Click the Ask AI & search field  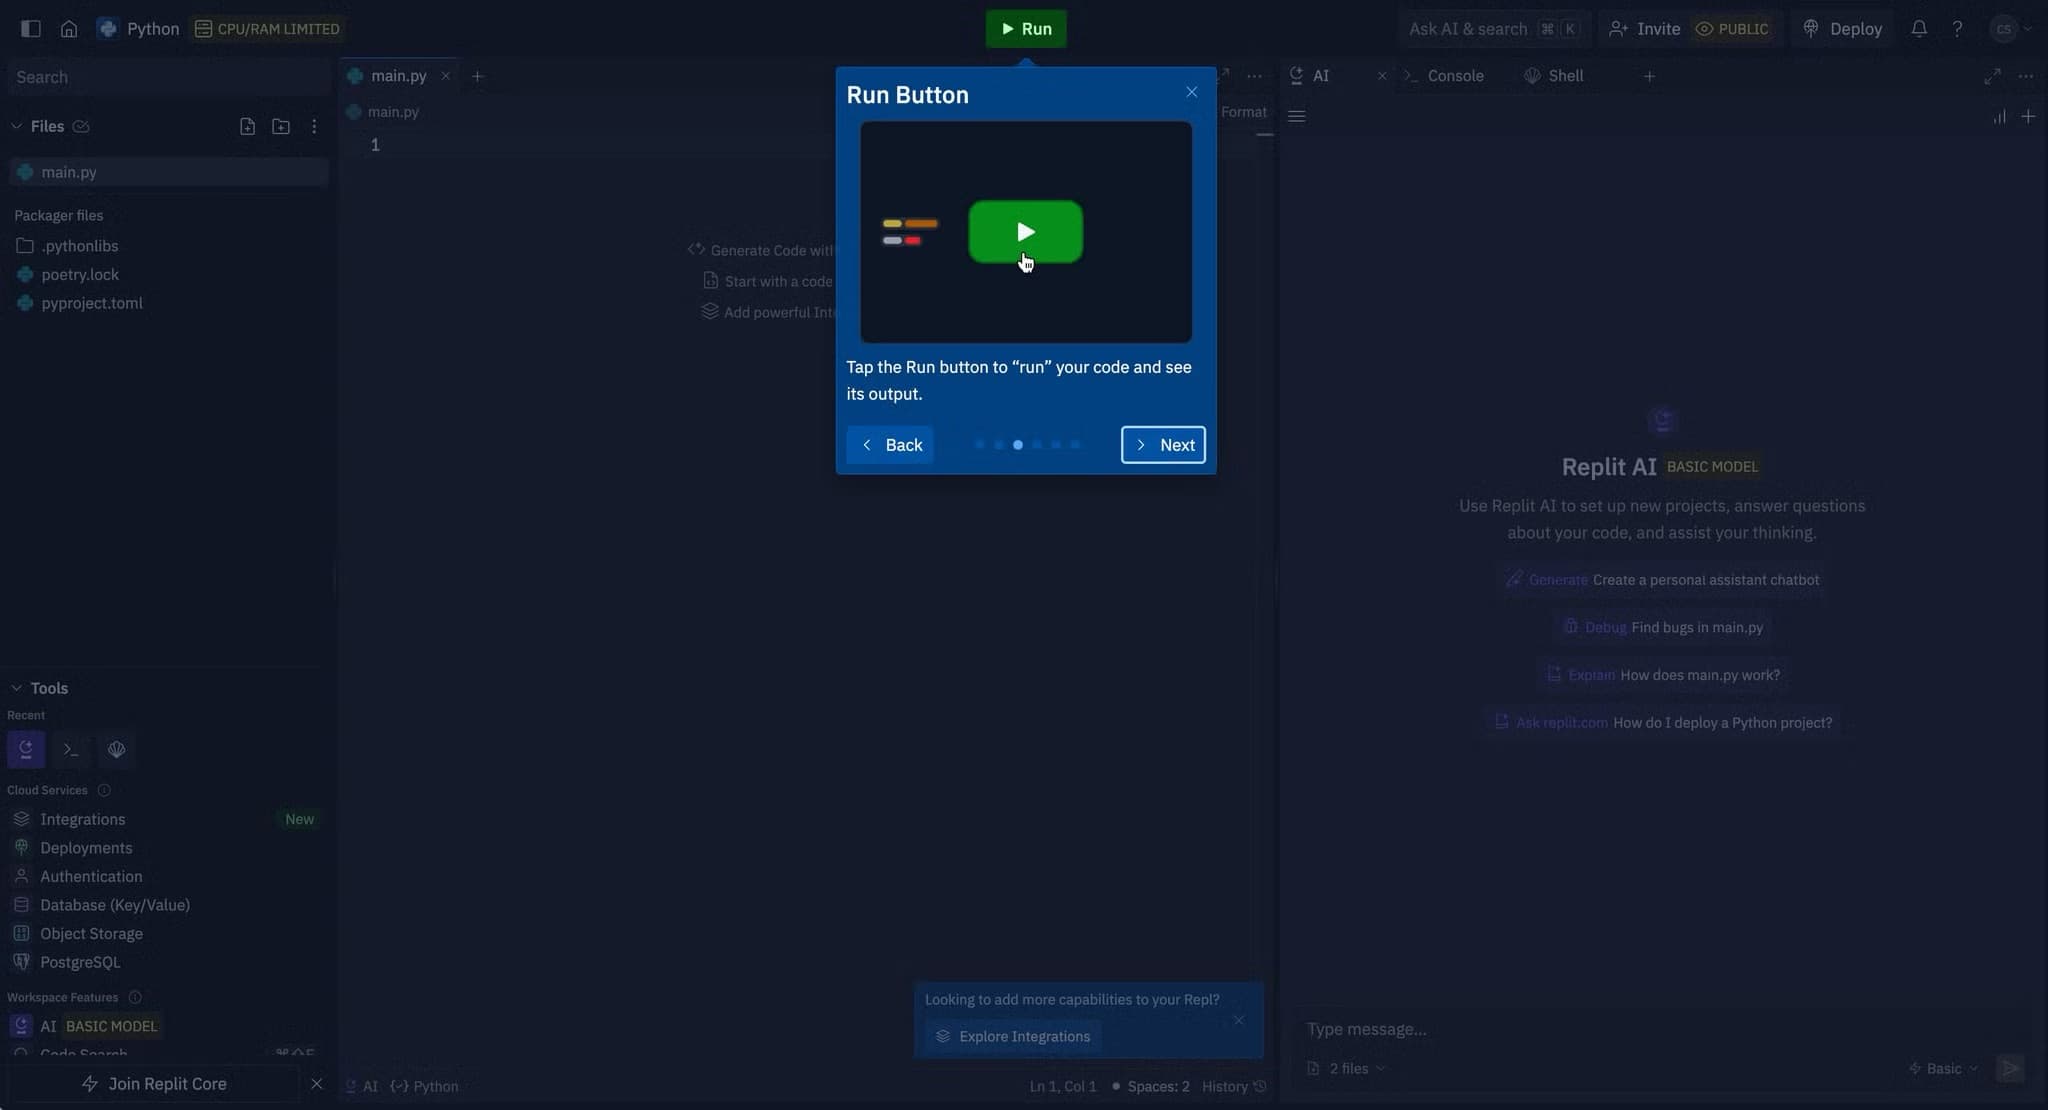tap(1492, 29)
